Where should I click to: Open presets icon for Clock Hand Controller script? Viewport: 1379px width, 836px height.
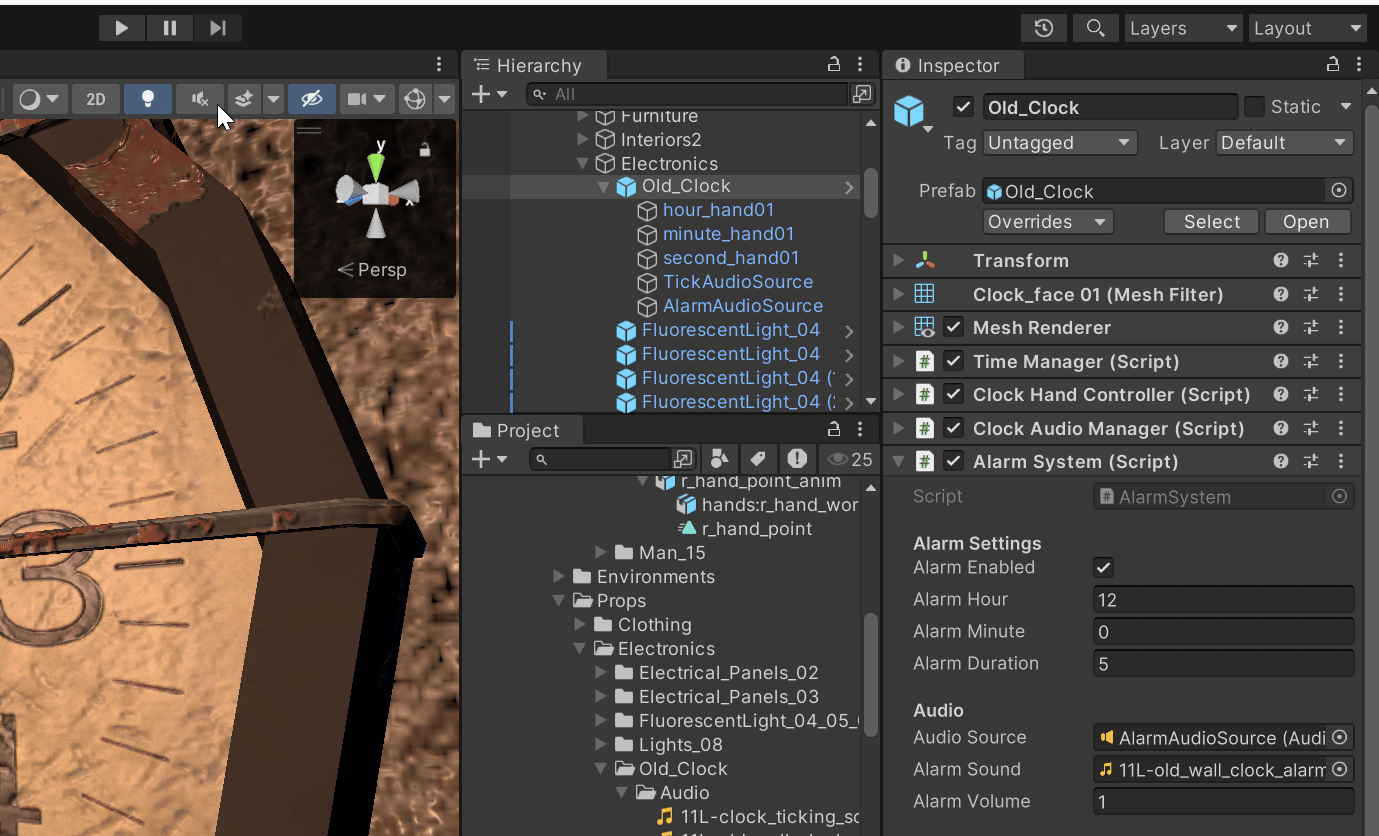[1311, 395]
